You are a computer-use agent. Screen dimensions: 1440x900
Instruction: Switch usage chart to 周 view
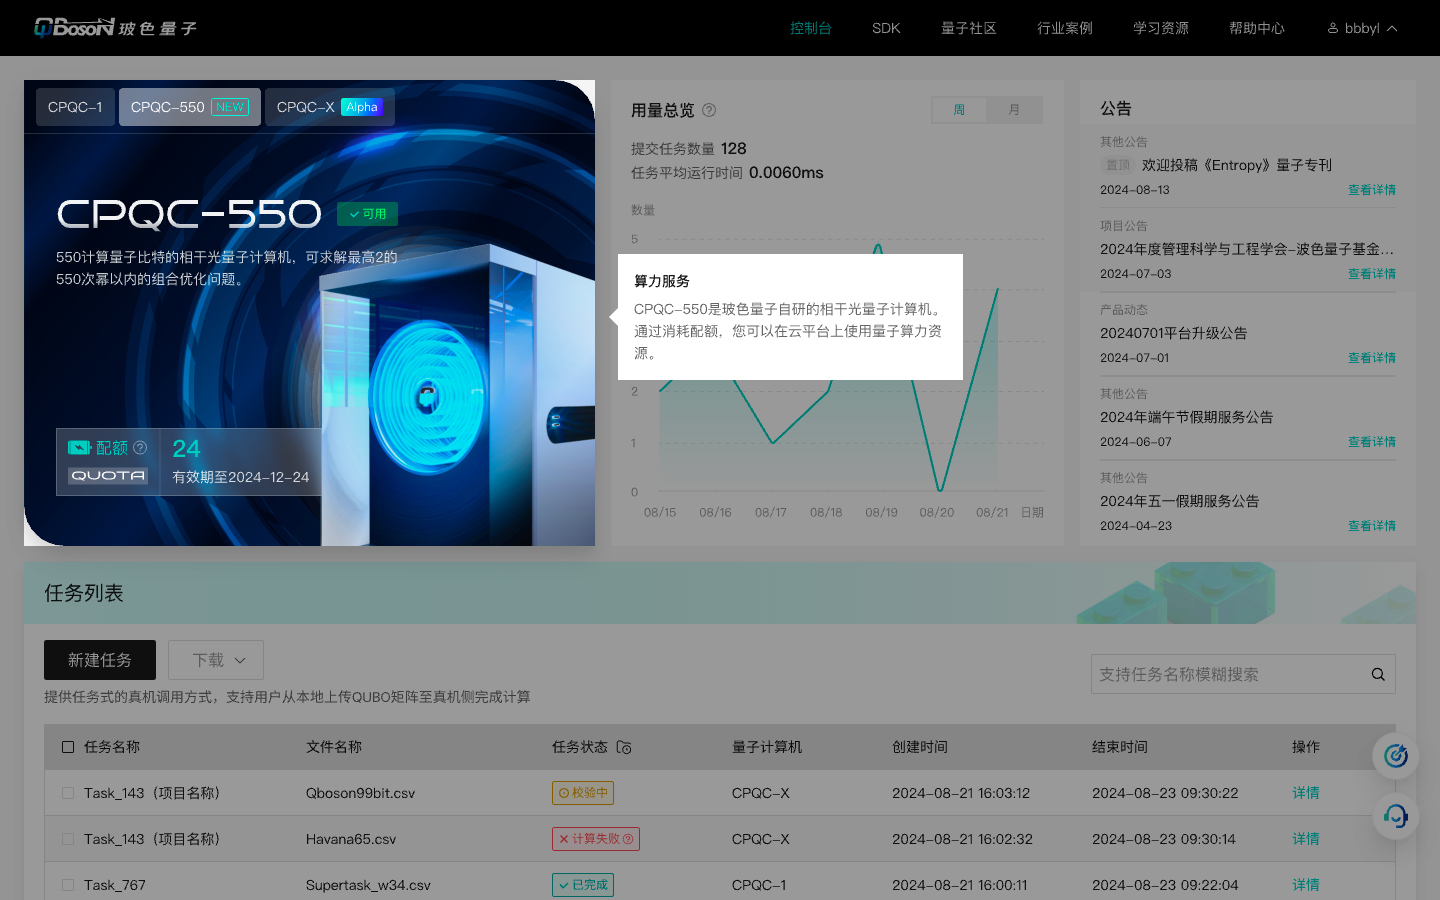959,110
